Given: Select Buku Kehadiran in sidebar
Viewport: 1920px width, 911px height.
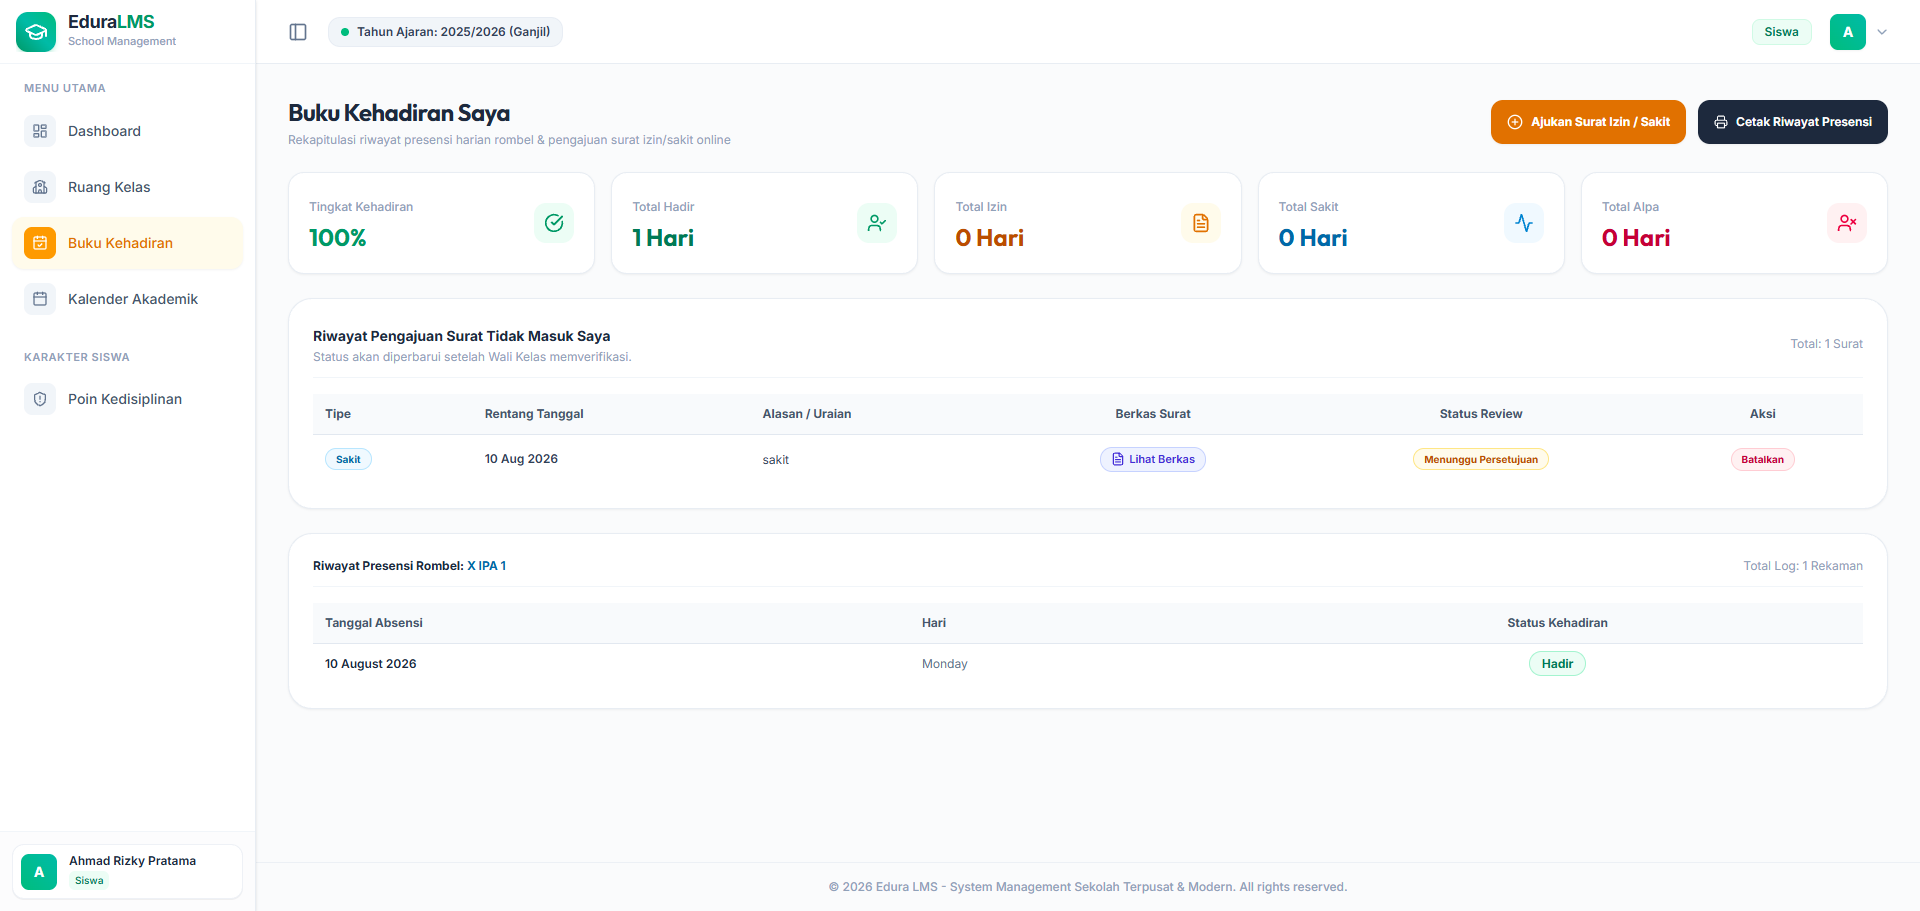Looking at the screenshot, I should [x=128, y=243].
